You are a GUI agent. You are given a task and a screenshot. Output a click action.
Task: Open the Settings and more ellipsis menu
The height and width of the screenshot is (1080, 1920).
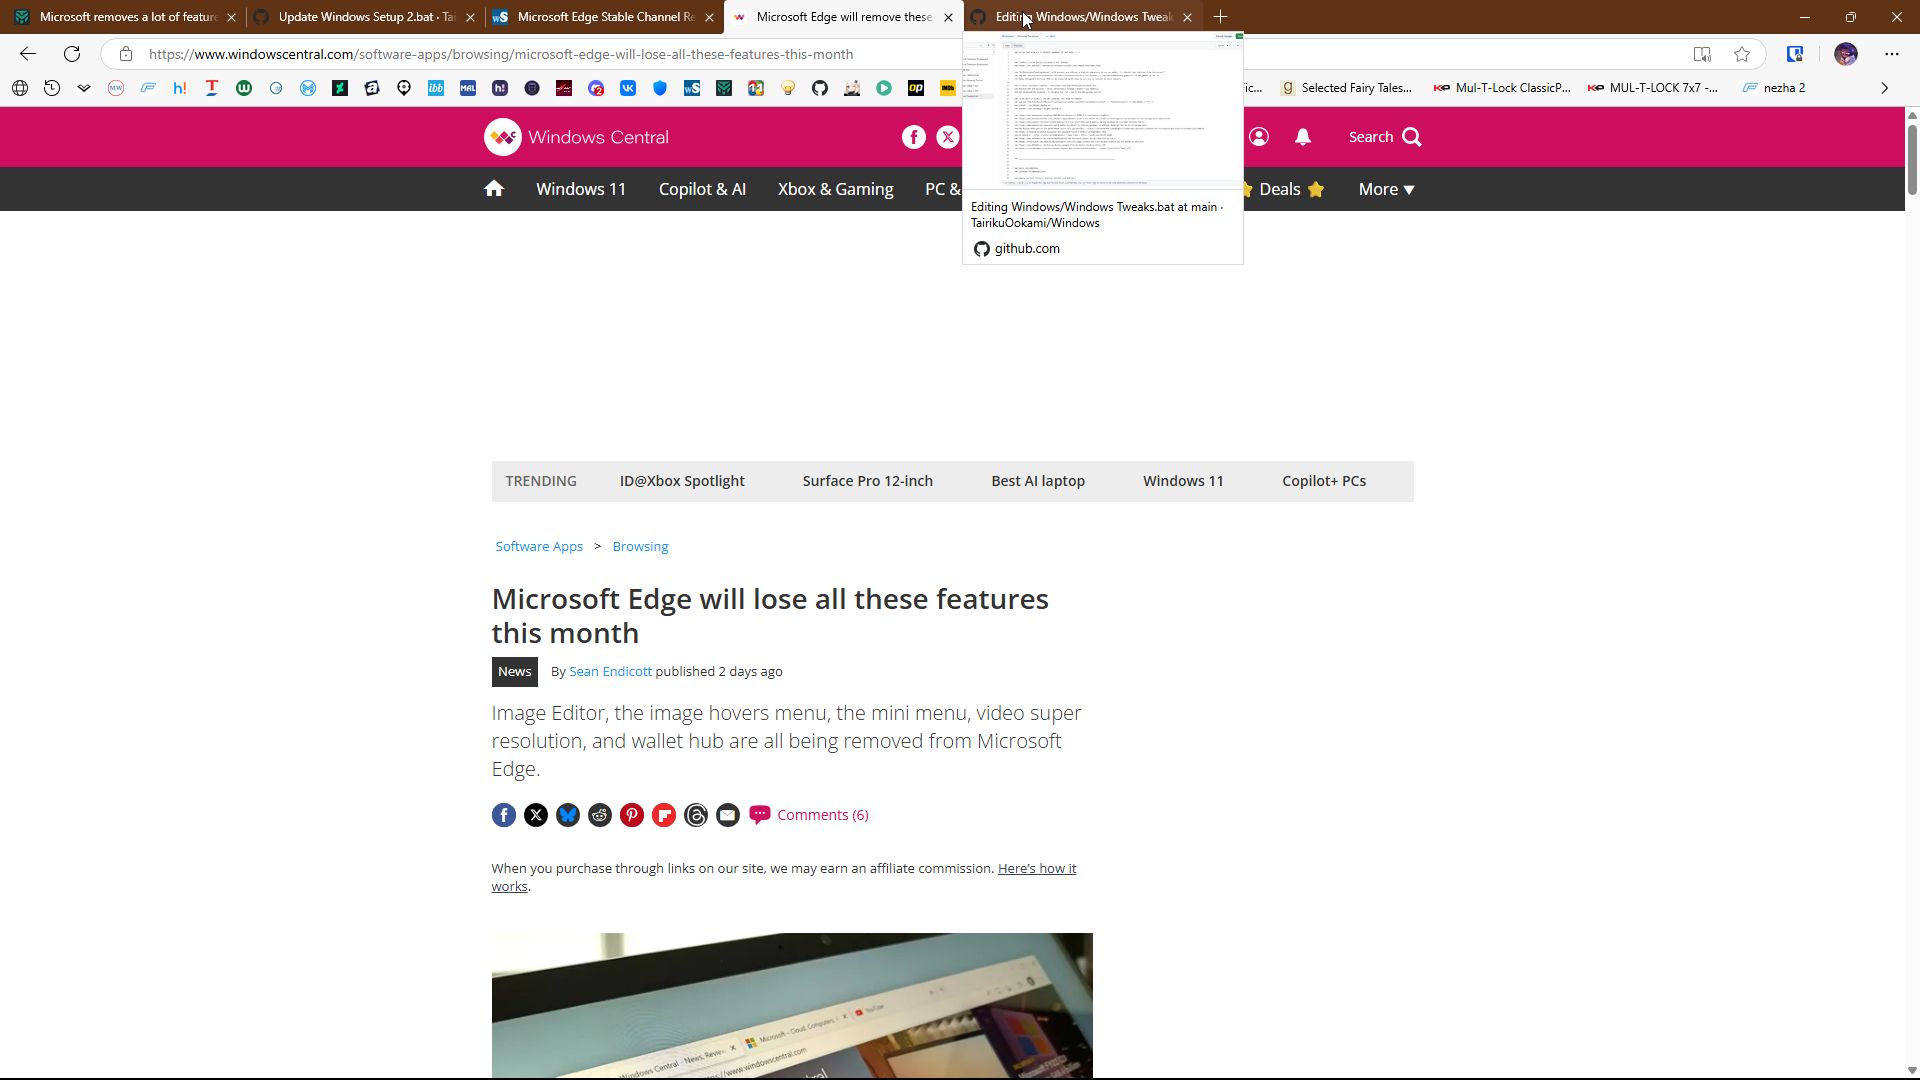pyautogui.click(x=1891, y=54)
